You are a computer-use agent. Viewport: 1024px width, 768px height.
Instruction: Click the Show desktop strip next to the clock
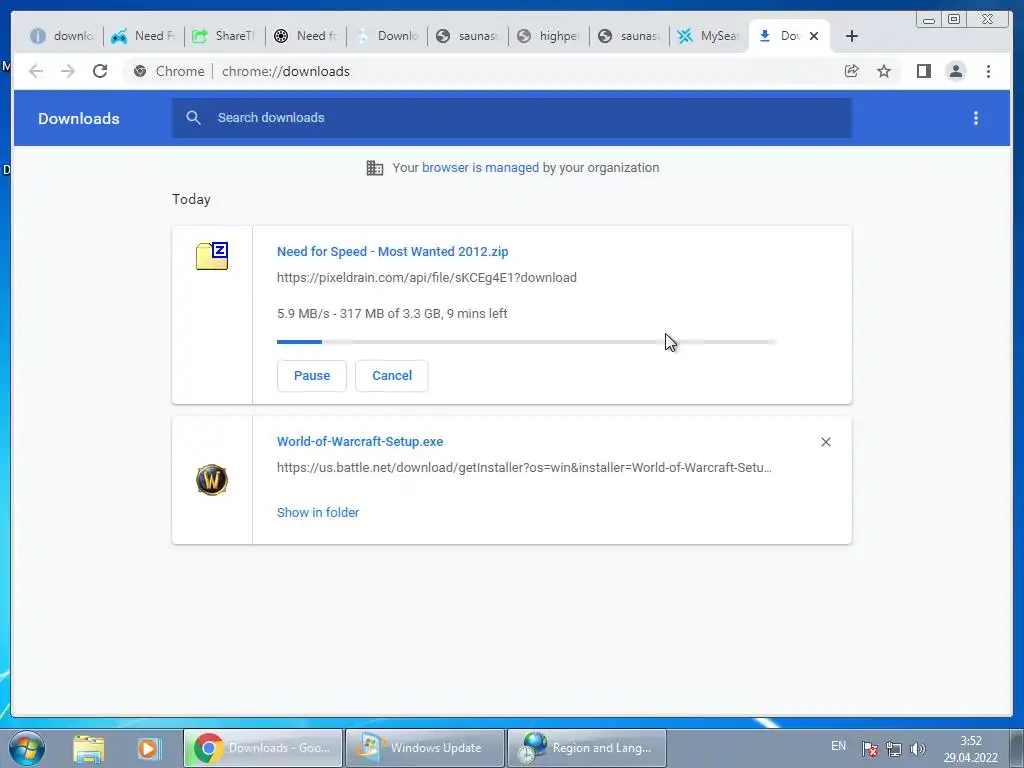point(1017,748)
